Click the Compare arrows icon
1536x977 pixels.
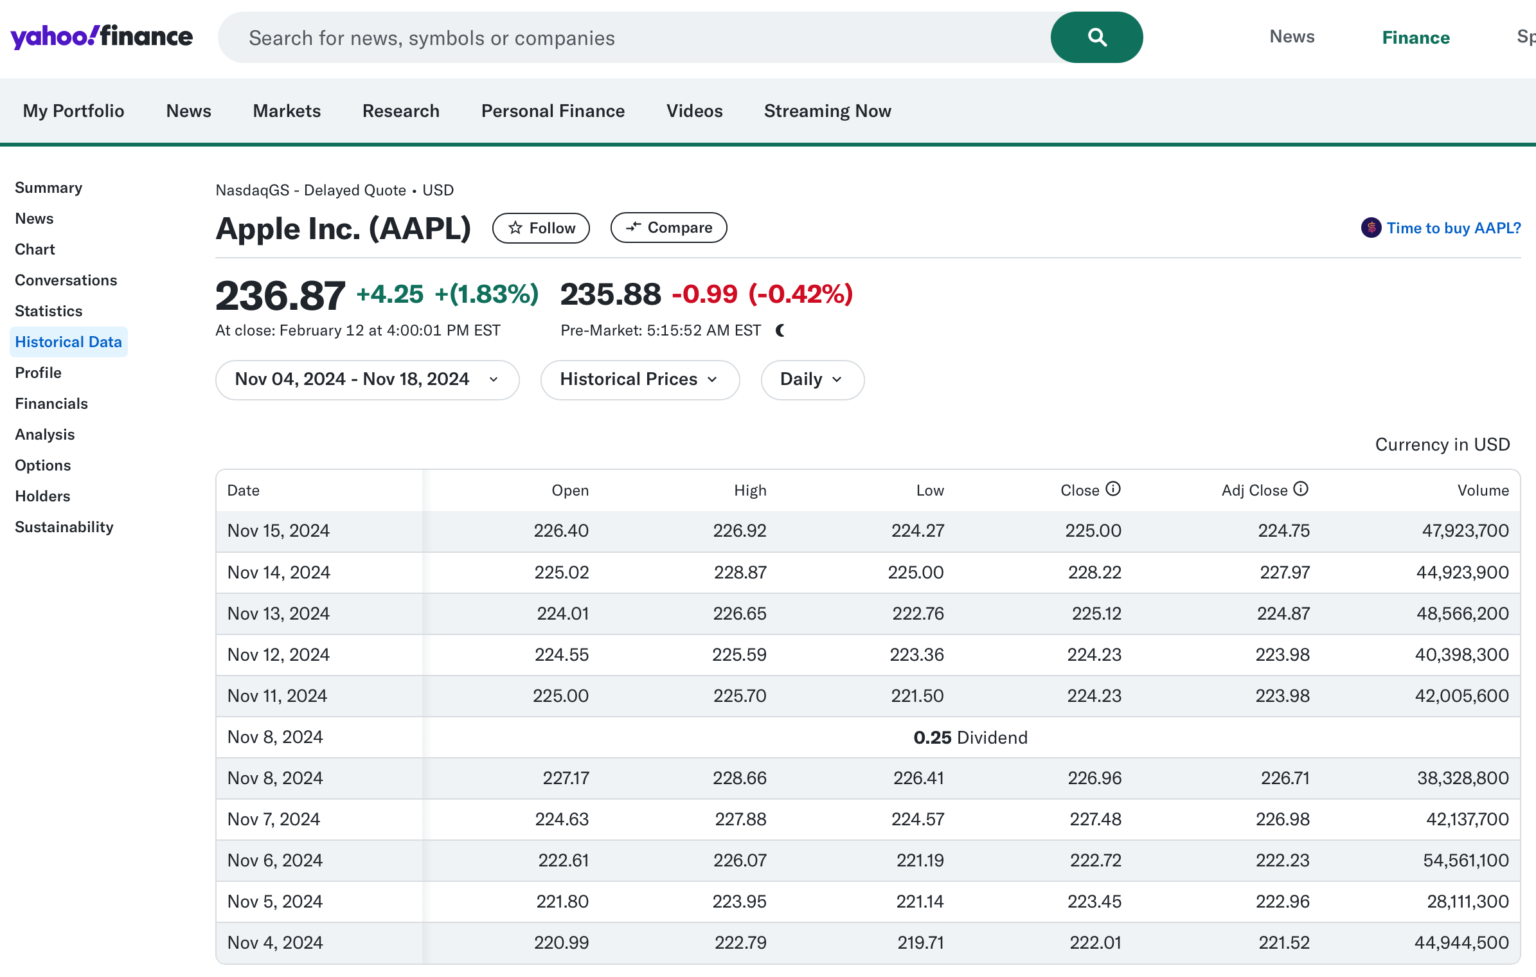click(x=633, y=227)
